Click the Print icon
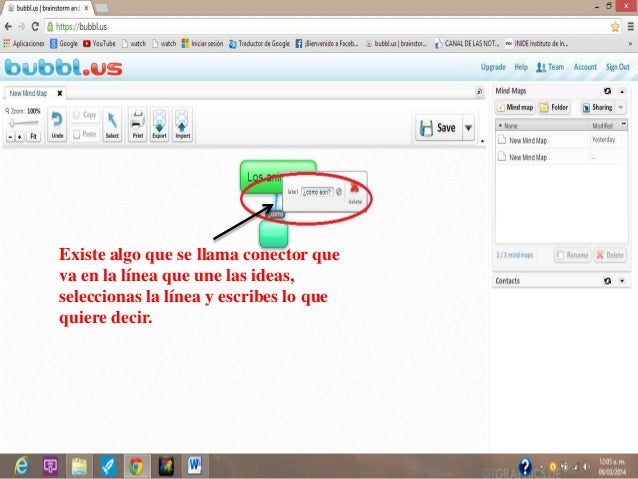 coord(138,125)
